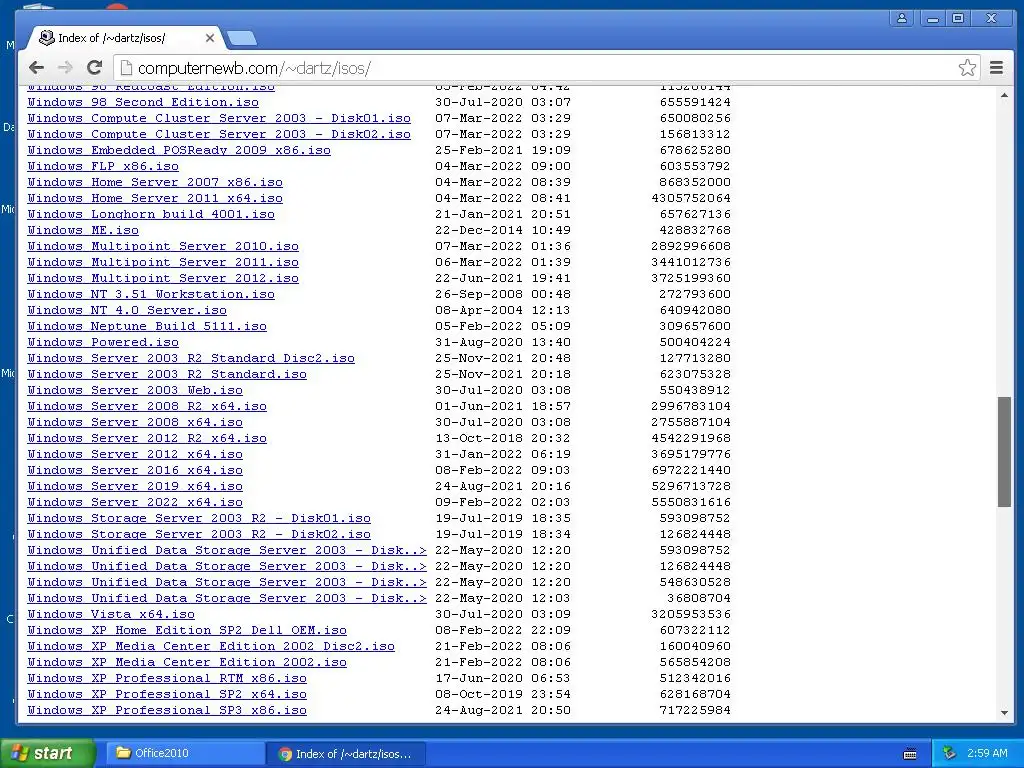Screen dimensions: 1024x768
Task: Select the date 13-Oct-2018 20:32
Action: click(503, 438)
